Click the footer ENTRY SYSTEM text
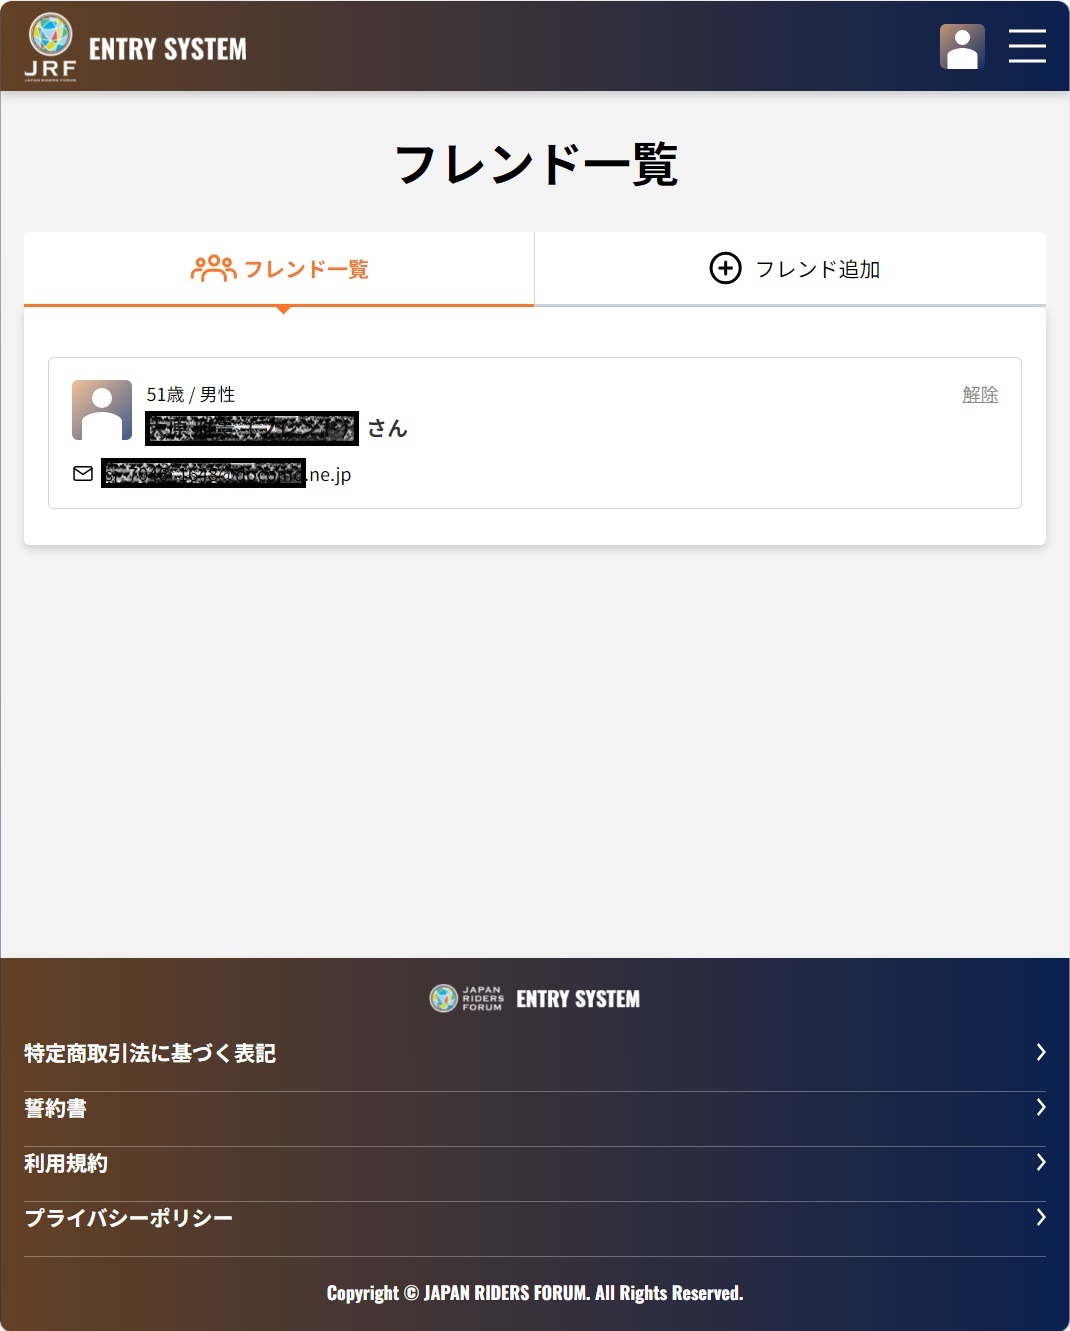The height and width of the screenshot is (1331, 1070). [x=578, y=999]
